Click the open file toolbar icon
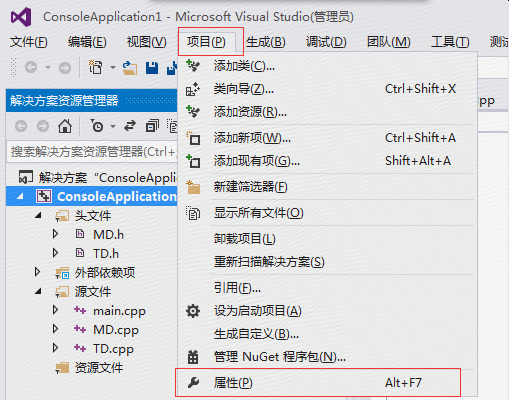 click(x=130, y=68)
